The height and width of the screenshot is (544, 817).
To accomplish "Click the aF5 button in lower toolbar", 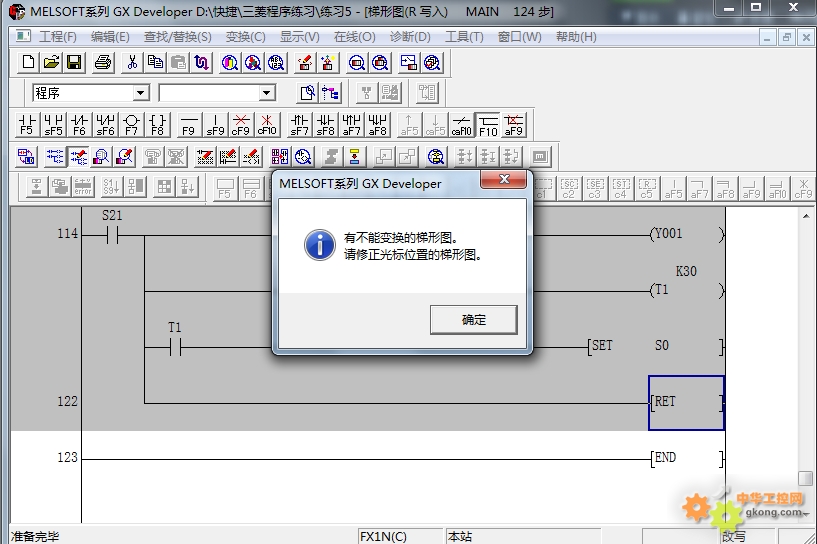I will click(x=673, y=188).
